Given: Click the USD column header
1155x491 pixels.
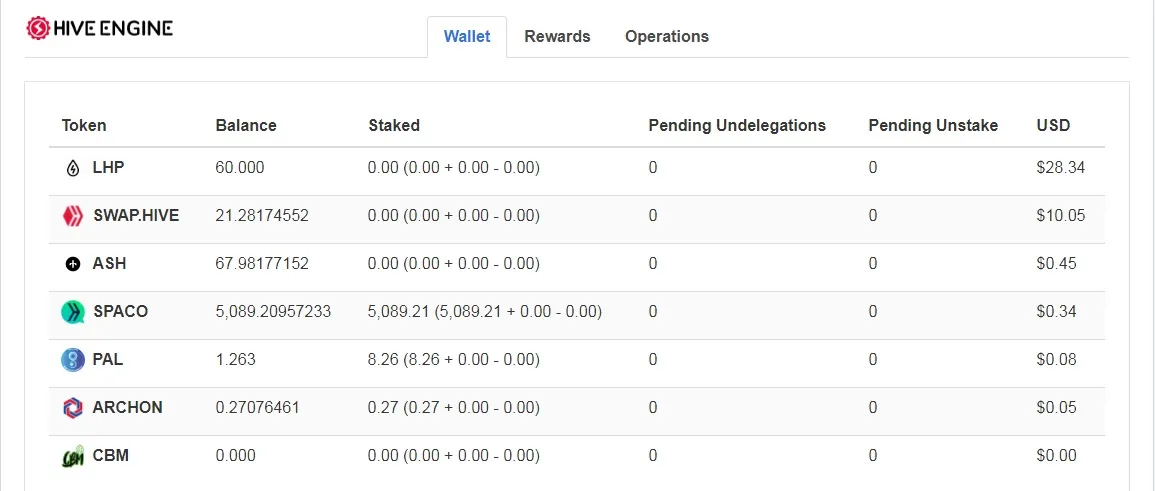Looking at the screenshot, I should (x=1053, y=125).
